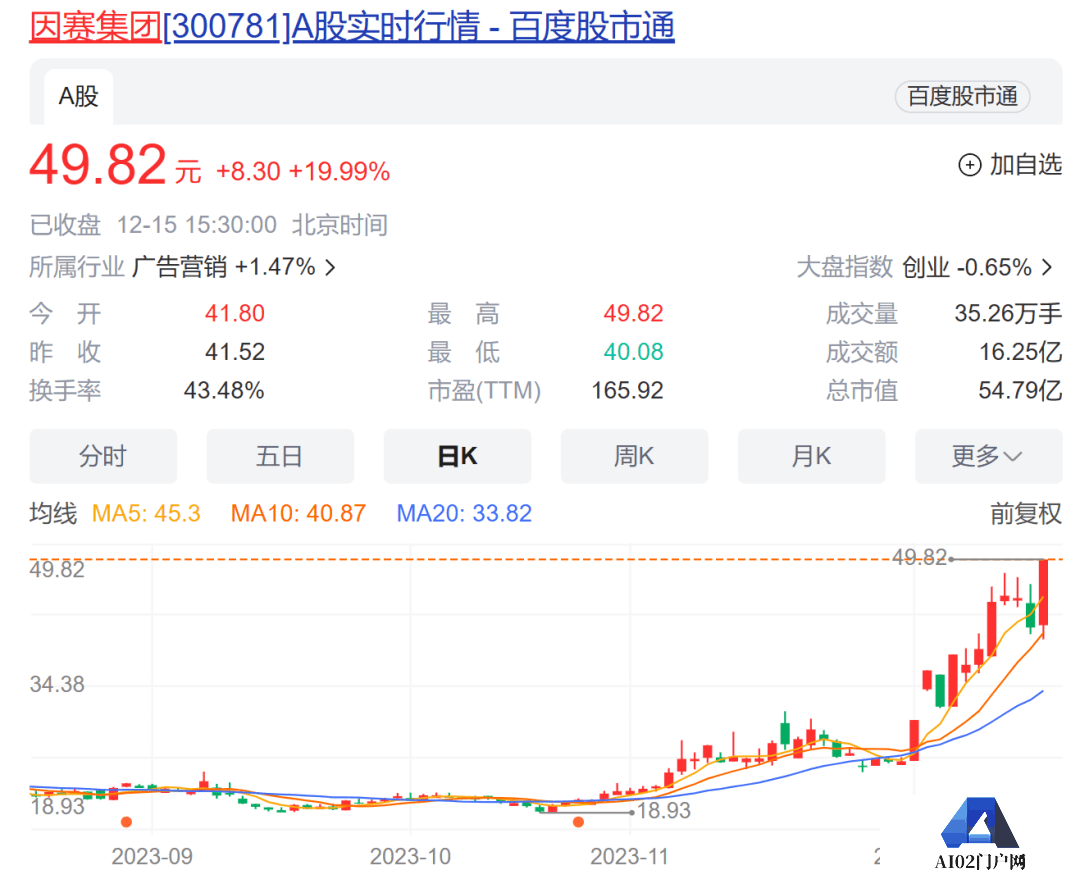Toggle the 前复权 adjustment option
The width and height of the screenshot is (1080, 870).
(1026, 514)
